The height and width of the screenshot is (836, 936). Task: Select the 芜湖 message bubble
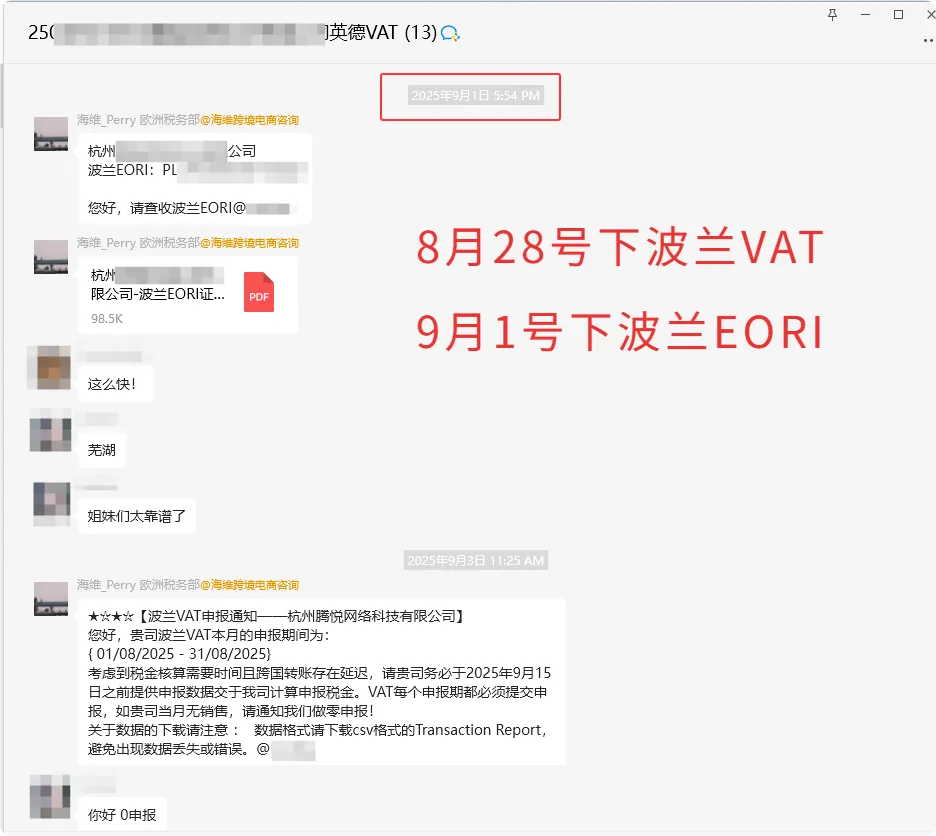pos(102,450)
